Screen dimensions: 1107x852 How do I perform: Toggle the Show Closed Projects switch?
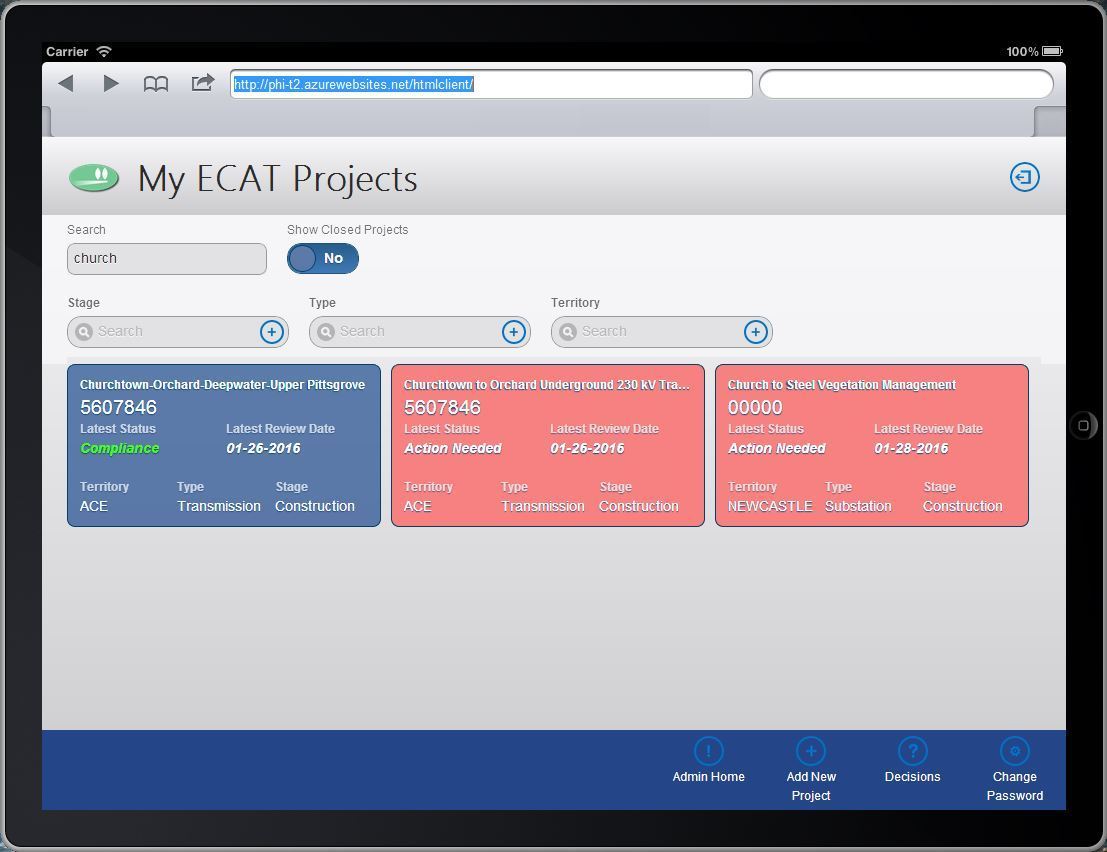pos(322,259)
